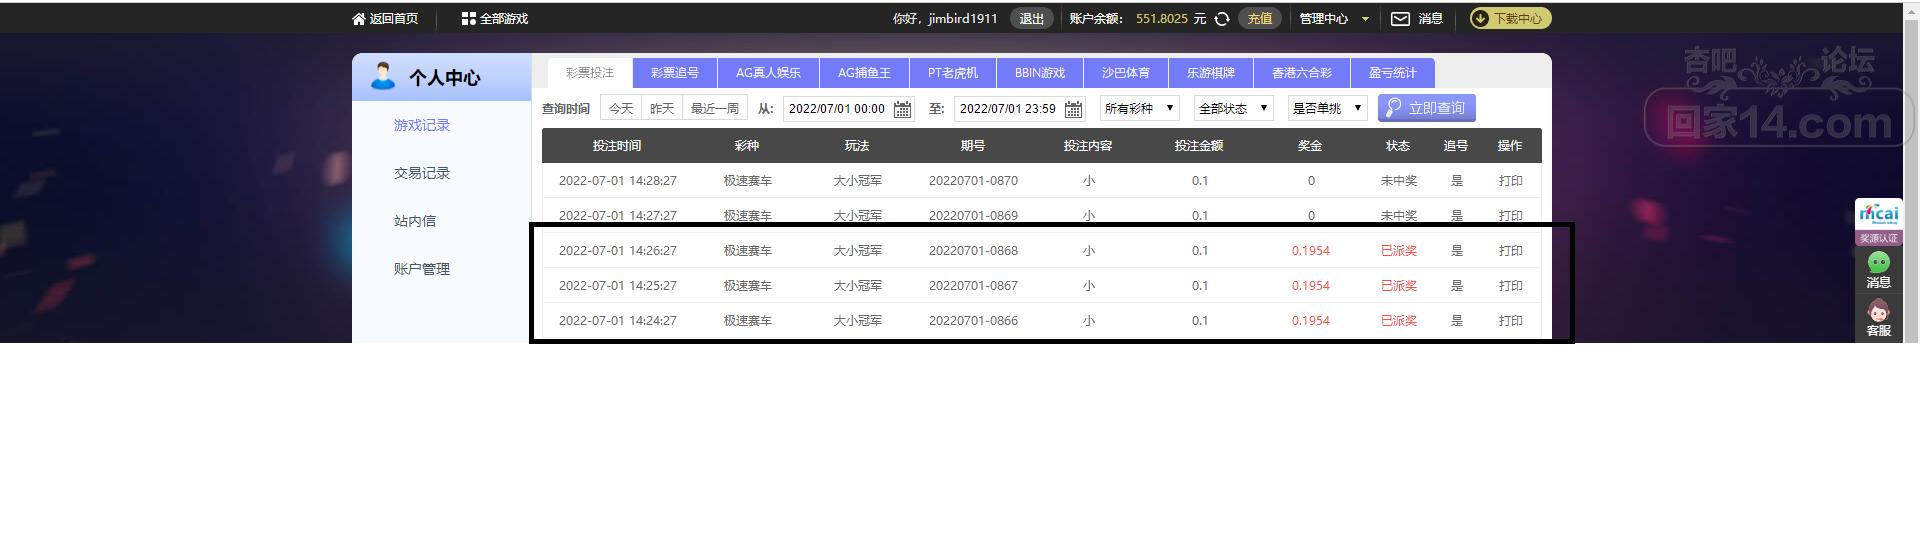The height and width of the screenshot is (548, 1920).
Task: Open the envelope 消息 icon in the top bar
Action: [x=1400, y=19]
